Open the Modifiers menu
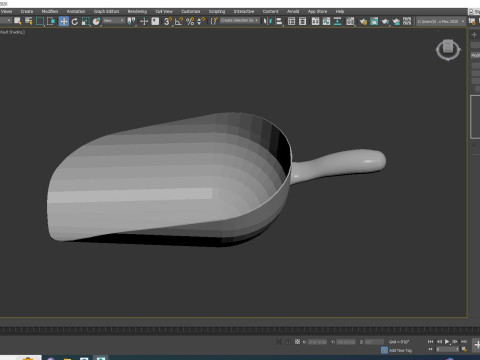Image resolution: width=480 pixels, height=360 pixels. click(50, 11)
